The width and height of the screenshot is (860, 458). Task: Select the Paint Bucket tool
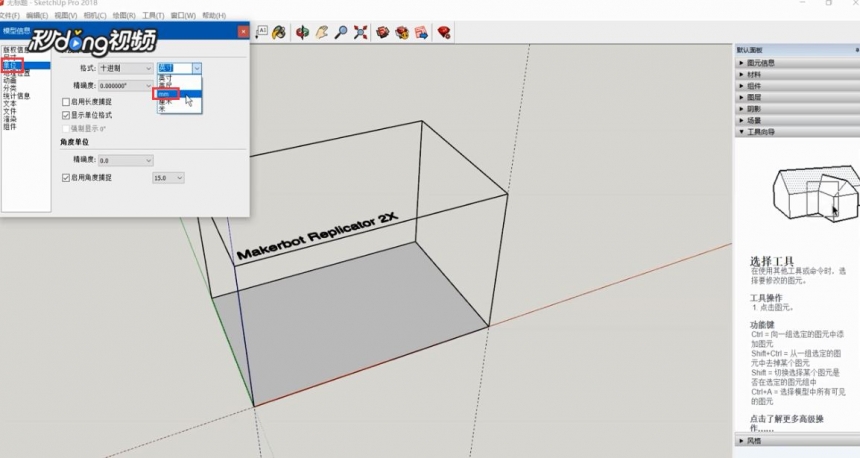(x=279, y=32)
